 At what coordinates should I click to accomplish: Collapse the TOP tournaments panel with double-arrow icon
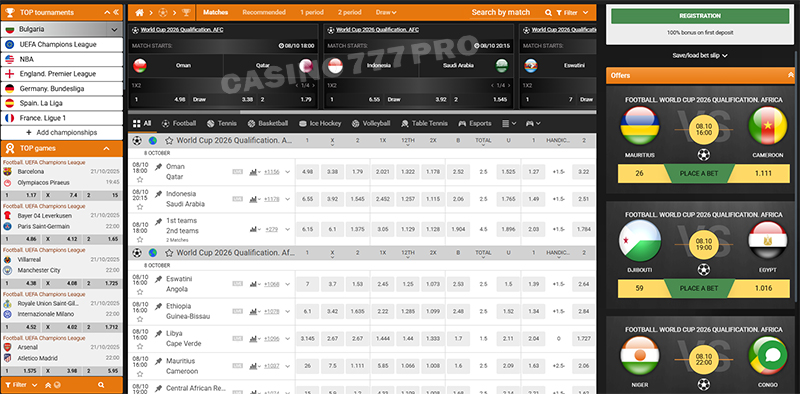(x=116, y=12)
